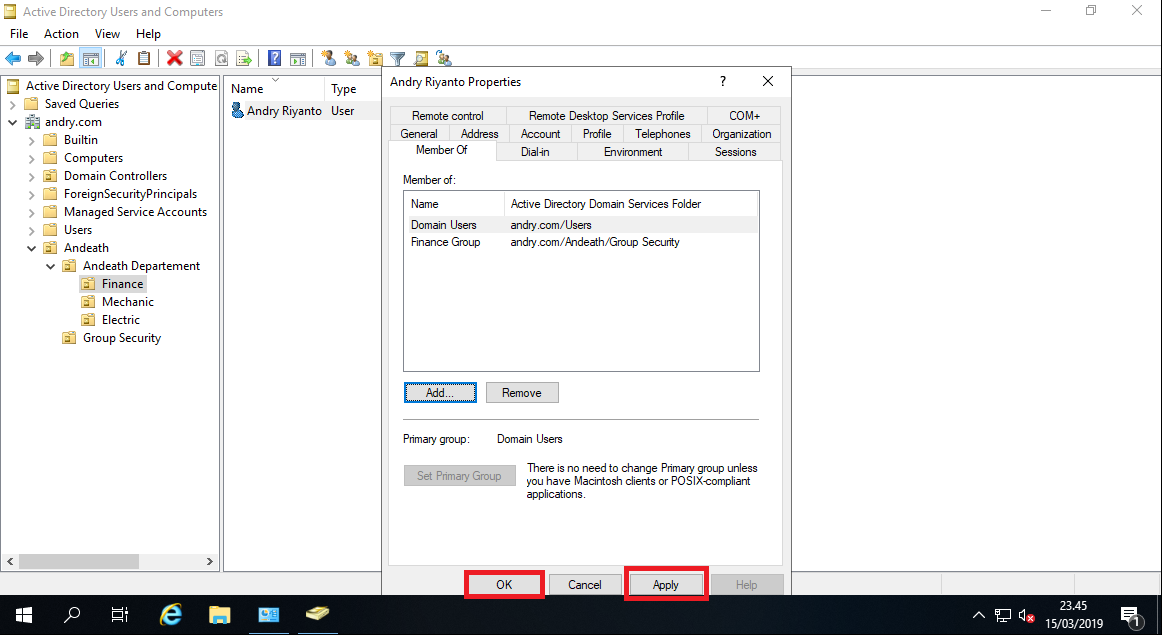Collapse the Andeath organizational unit
The image size is (1162, 635).
coord(31,248)
